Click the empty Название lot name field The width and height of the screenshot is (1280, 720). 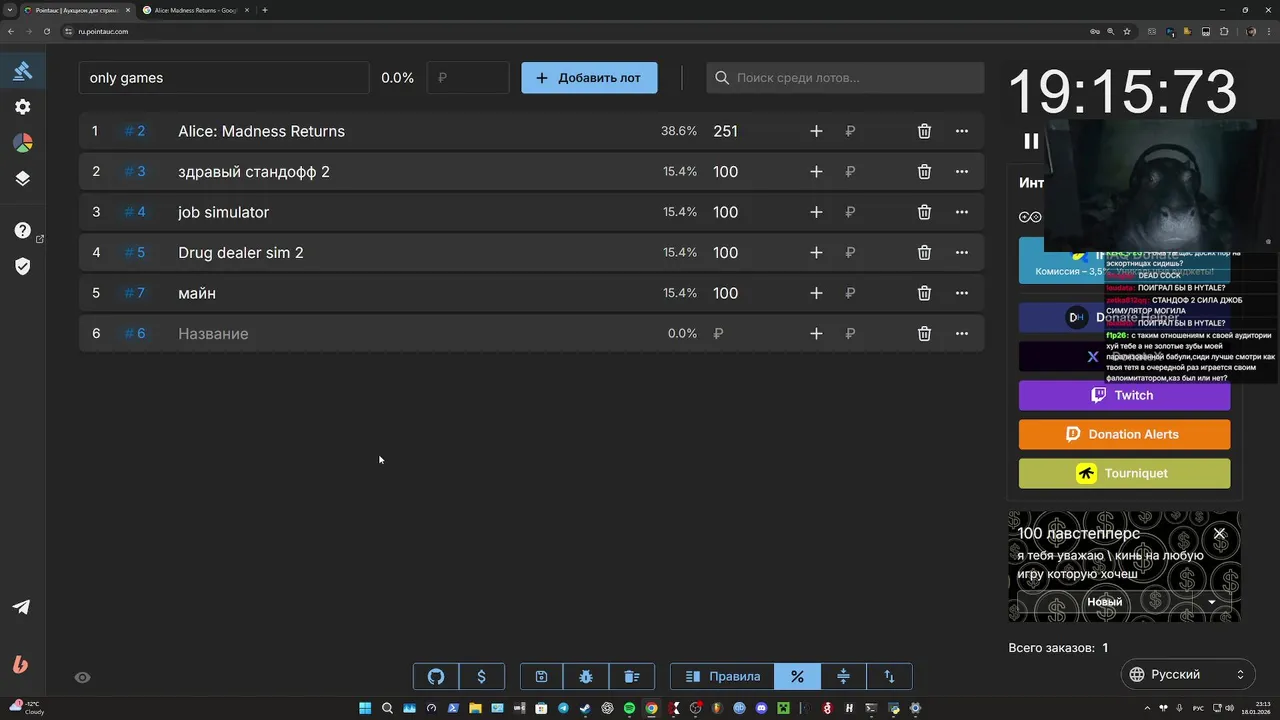click(410, 334)
